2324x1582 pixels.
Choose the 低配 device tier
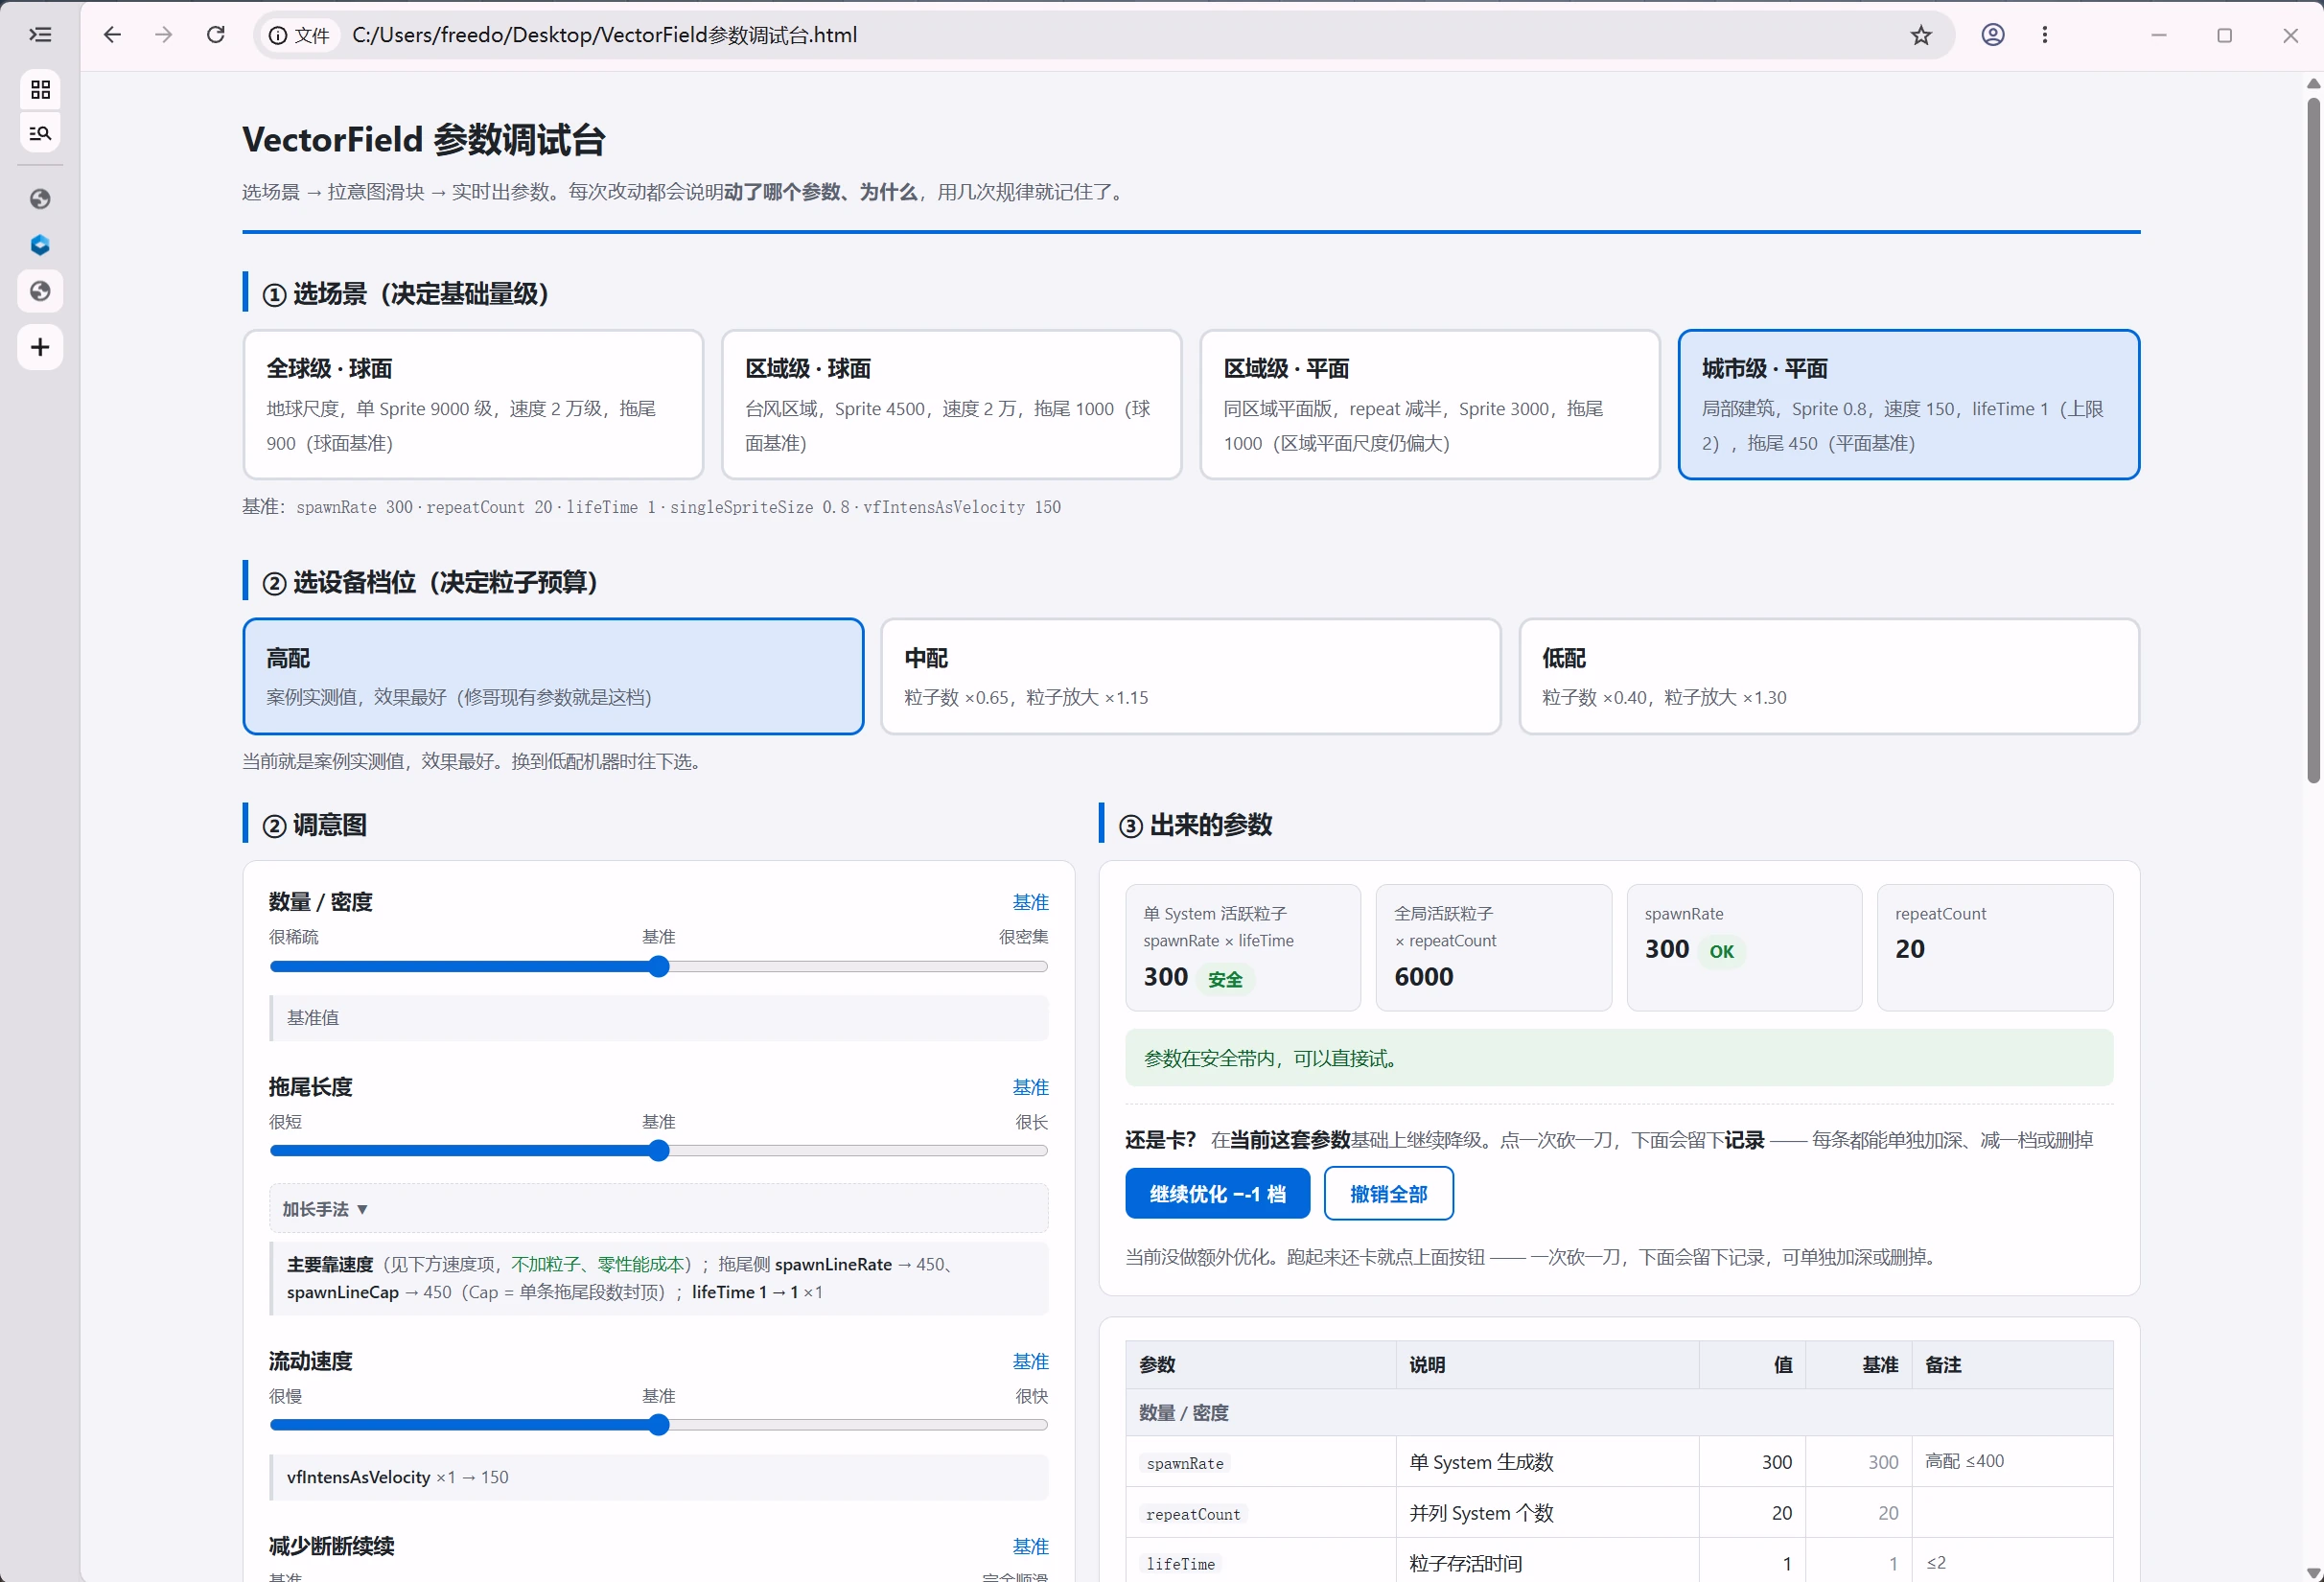coord(1829,677)
